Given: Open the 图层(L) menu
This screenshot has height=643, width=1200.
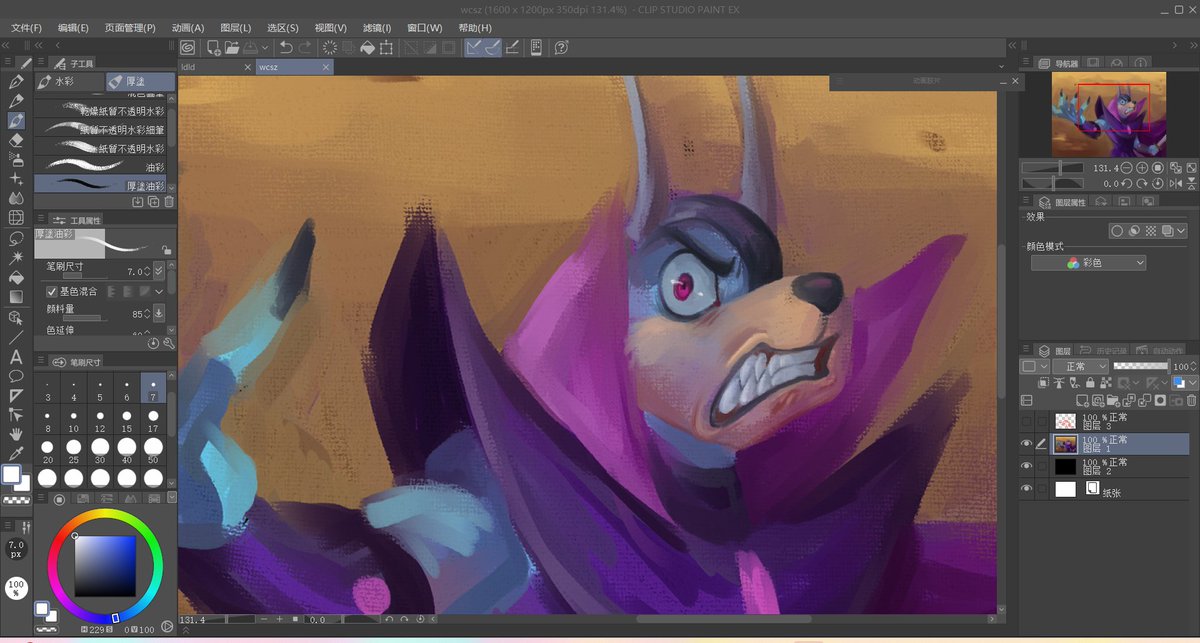Looking at the screenshot, I should pos(235,28).
